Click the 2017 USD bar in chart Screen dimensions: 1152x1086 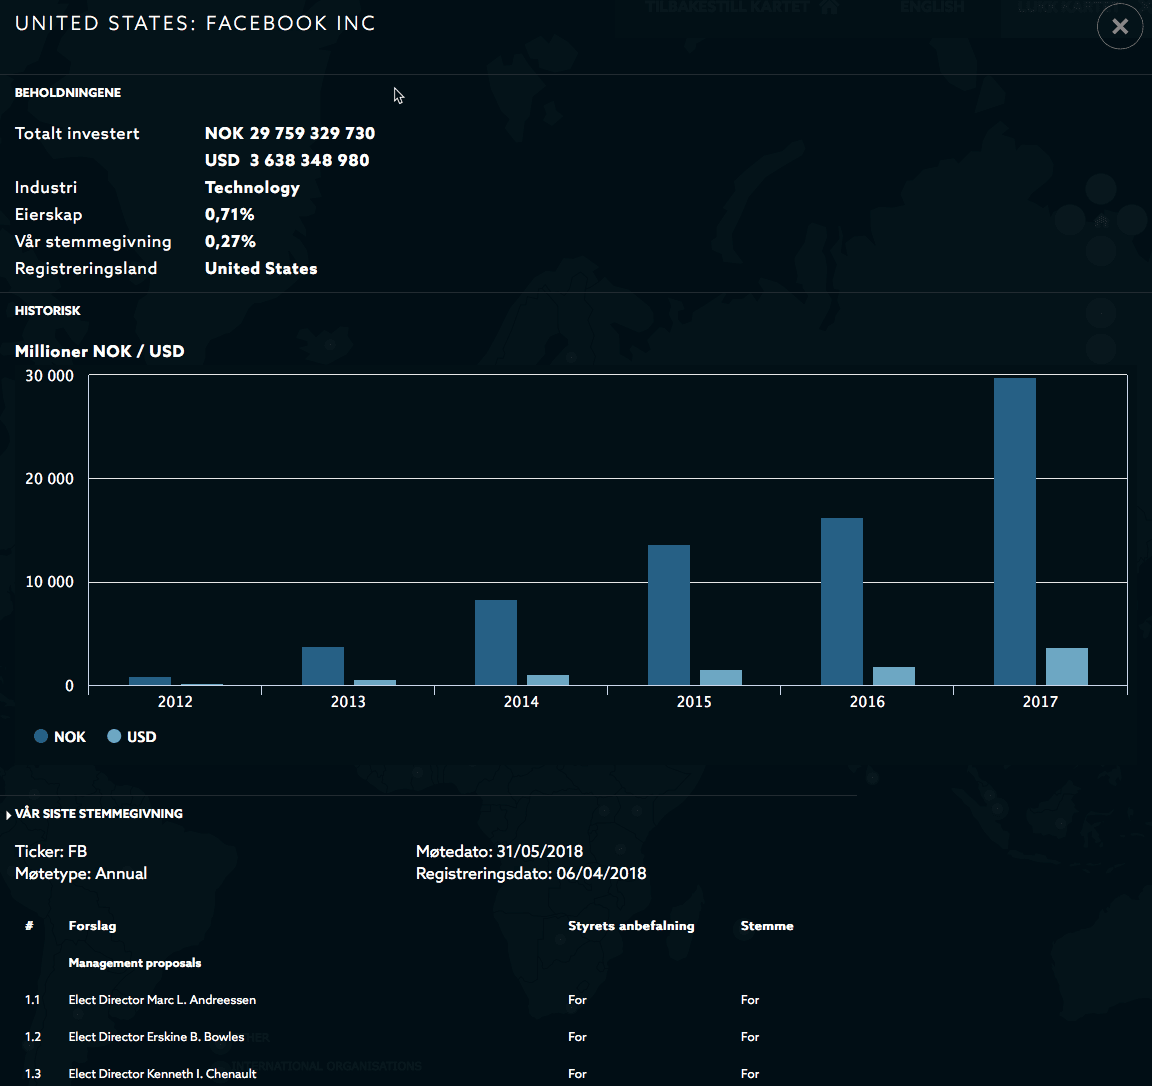1066,667
